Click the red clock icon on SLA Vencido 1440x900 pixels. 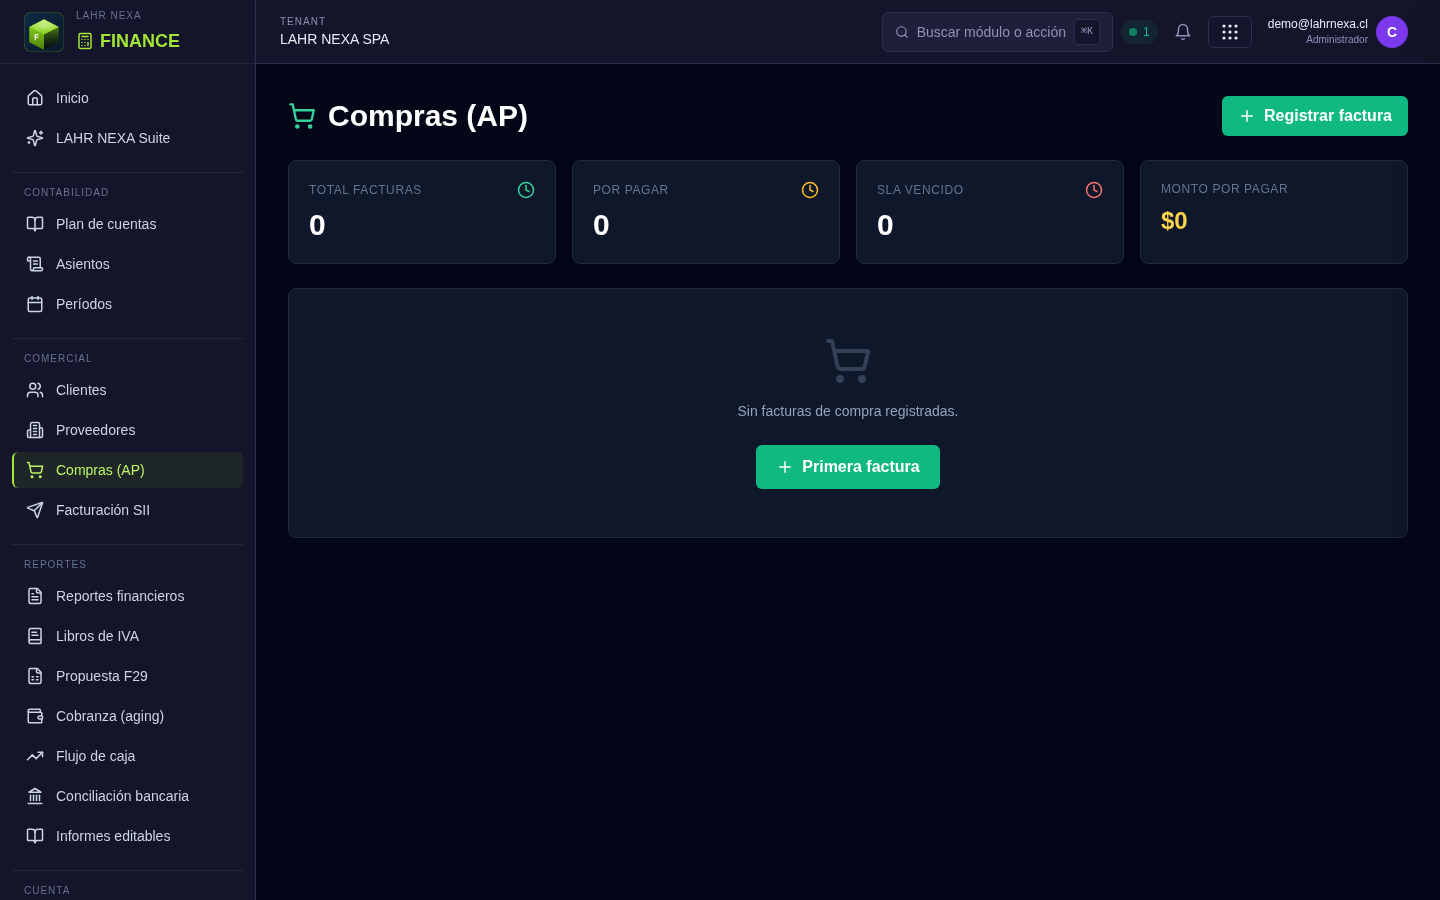click(x=1094, y=190)
